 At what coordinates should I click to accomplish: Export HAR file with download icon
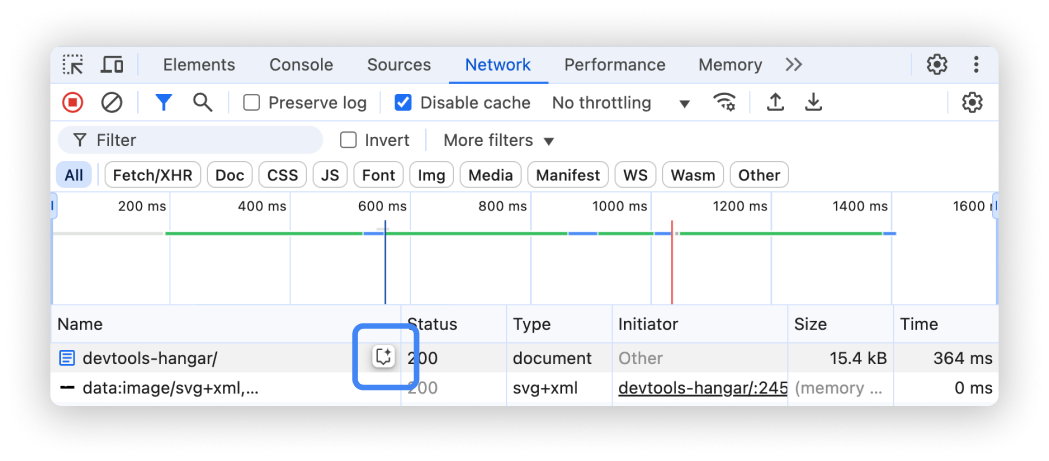(814, 103)
